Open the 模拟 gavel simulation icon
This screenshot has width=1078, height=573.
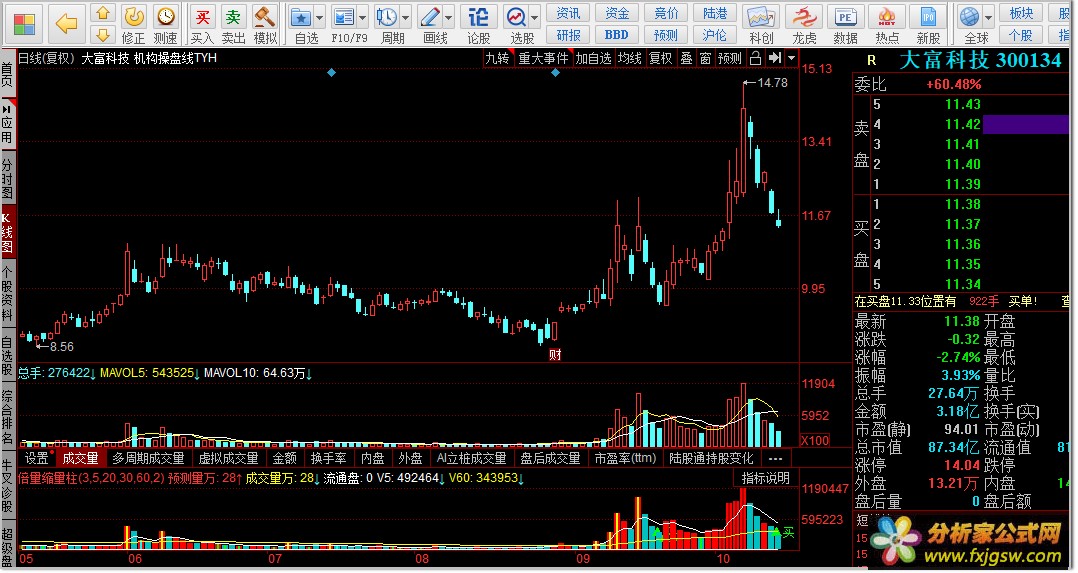click(x=265, y=17)
